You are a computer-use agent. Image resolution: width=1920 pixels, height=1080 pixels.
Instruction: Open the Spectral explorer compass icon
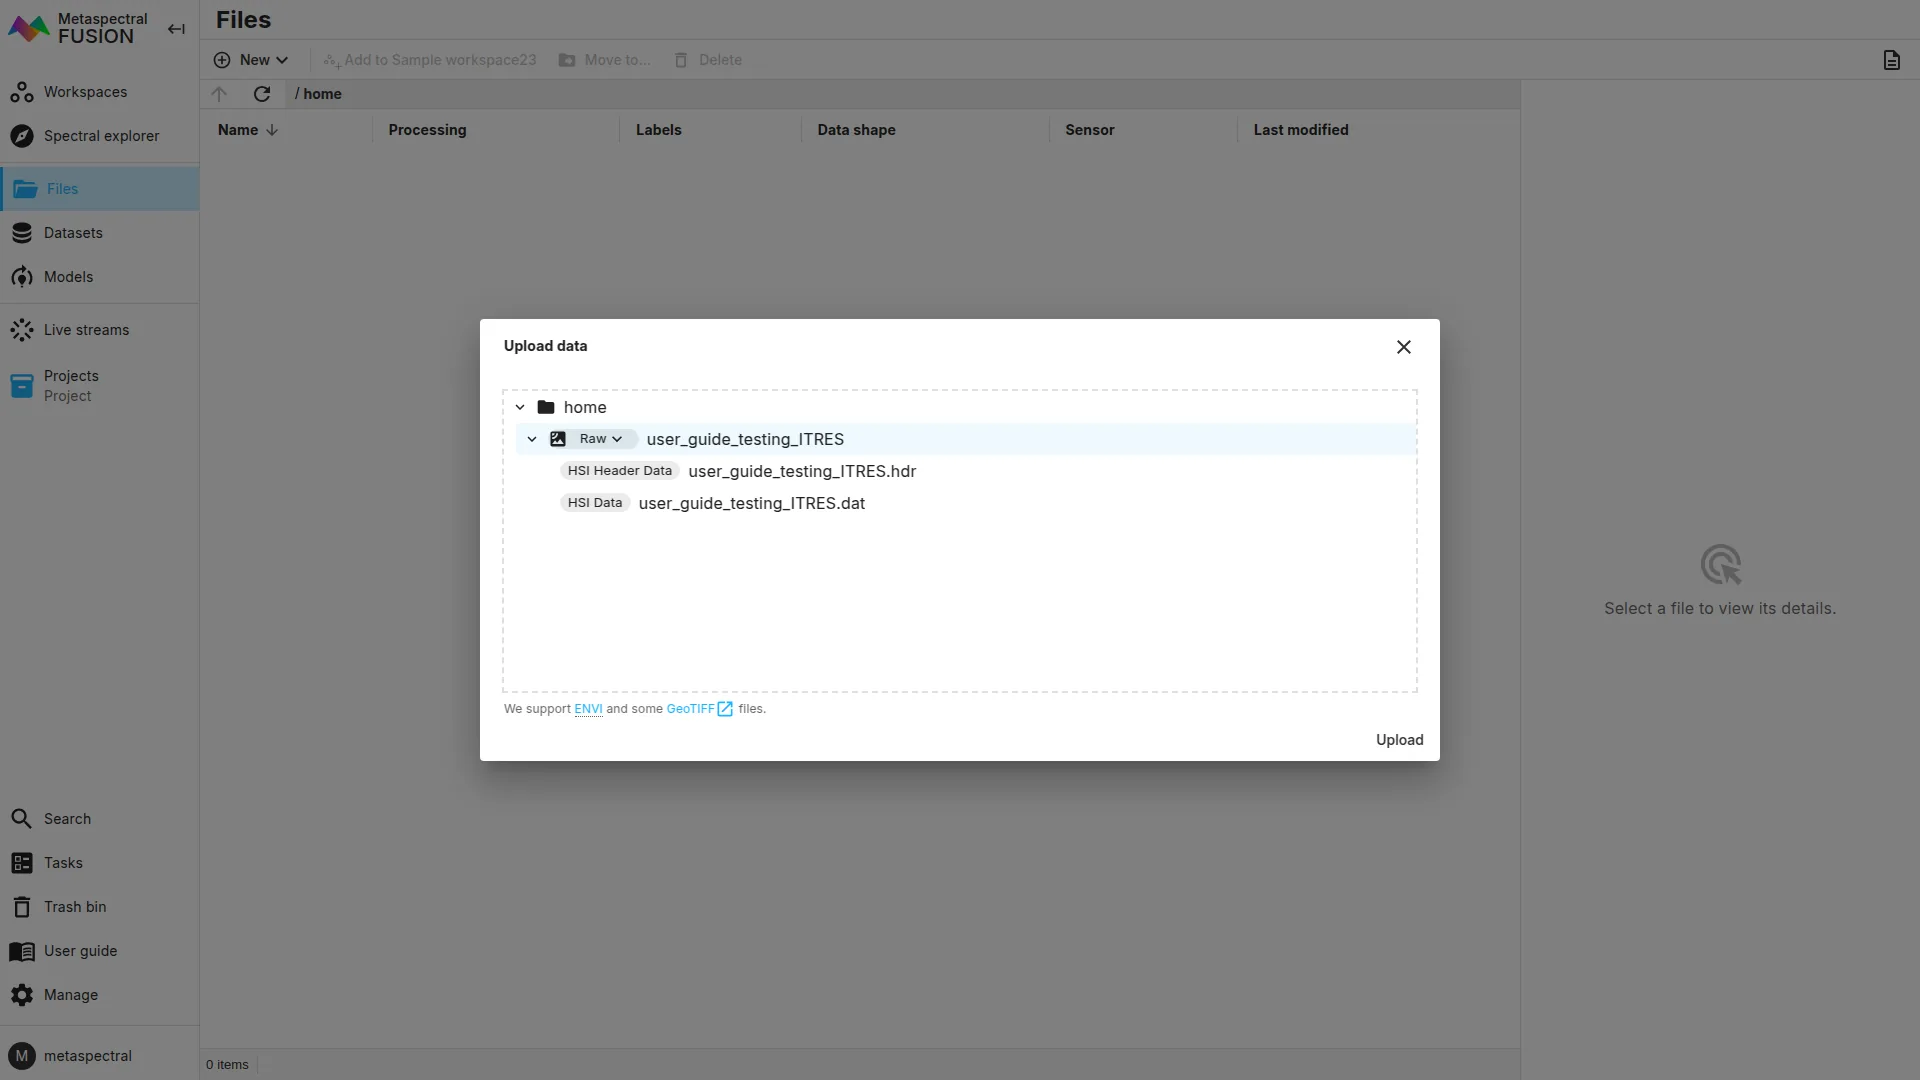pyautogui.click(x=22, y=136)
